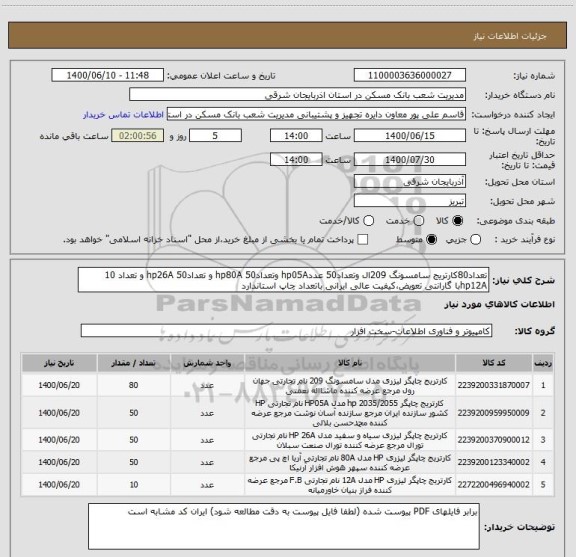Screen dimensions: 576x557
Task: Click product code 2239200959950009
Action: tap(494, 413)
